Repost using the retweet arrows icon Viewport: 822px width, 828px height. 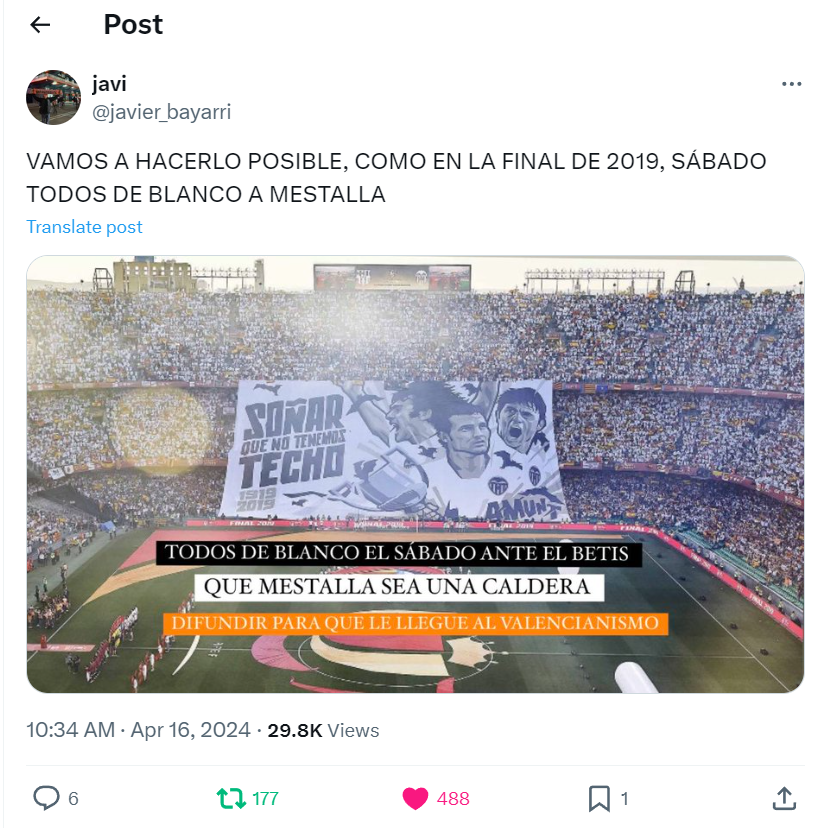tap(231, 798)
